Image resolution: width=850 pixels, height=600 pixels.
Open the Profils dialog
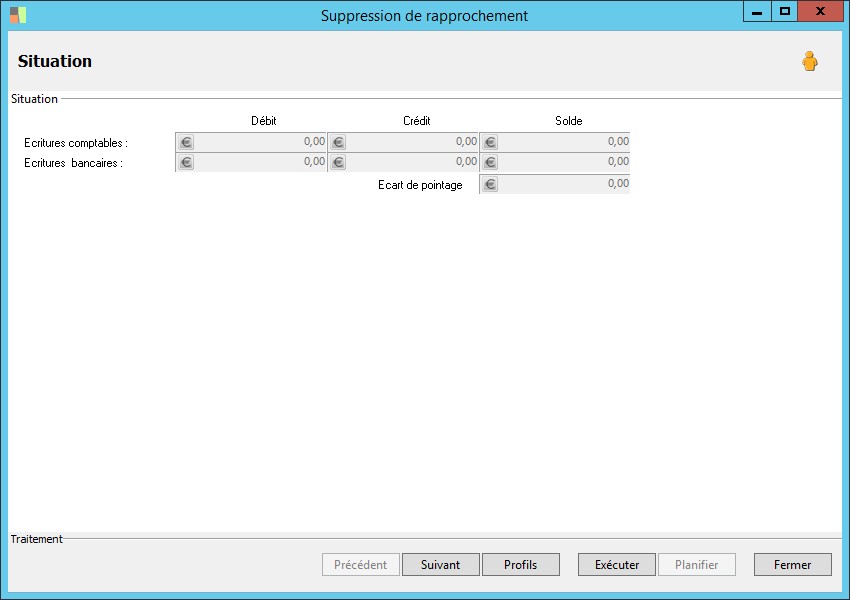520,564
